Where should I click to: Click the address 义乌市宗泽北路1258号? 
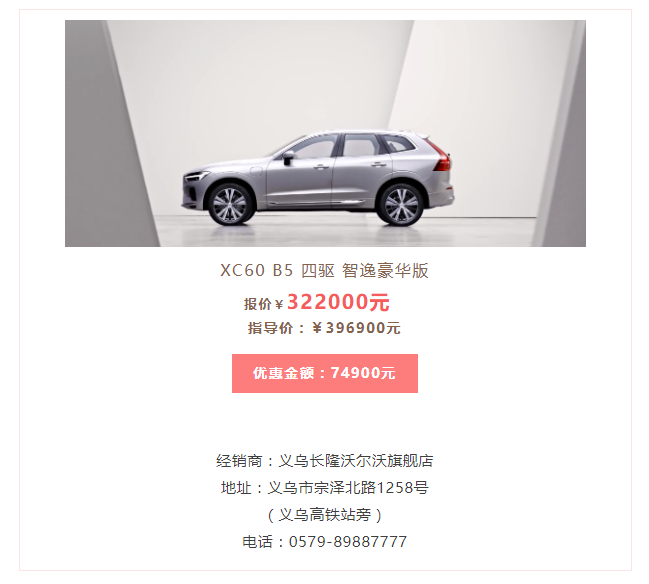click(348, 488)
